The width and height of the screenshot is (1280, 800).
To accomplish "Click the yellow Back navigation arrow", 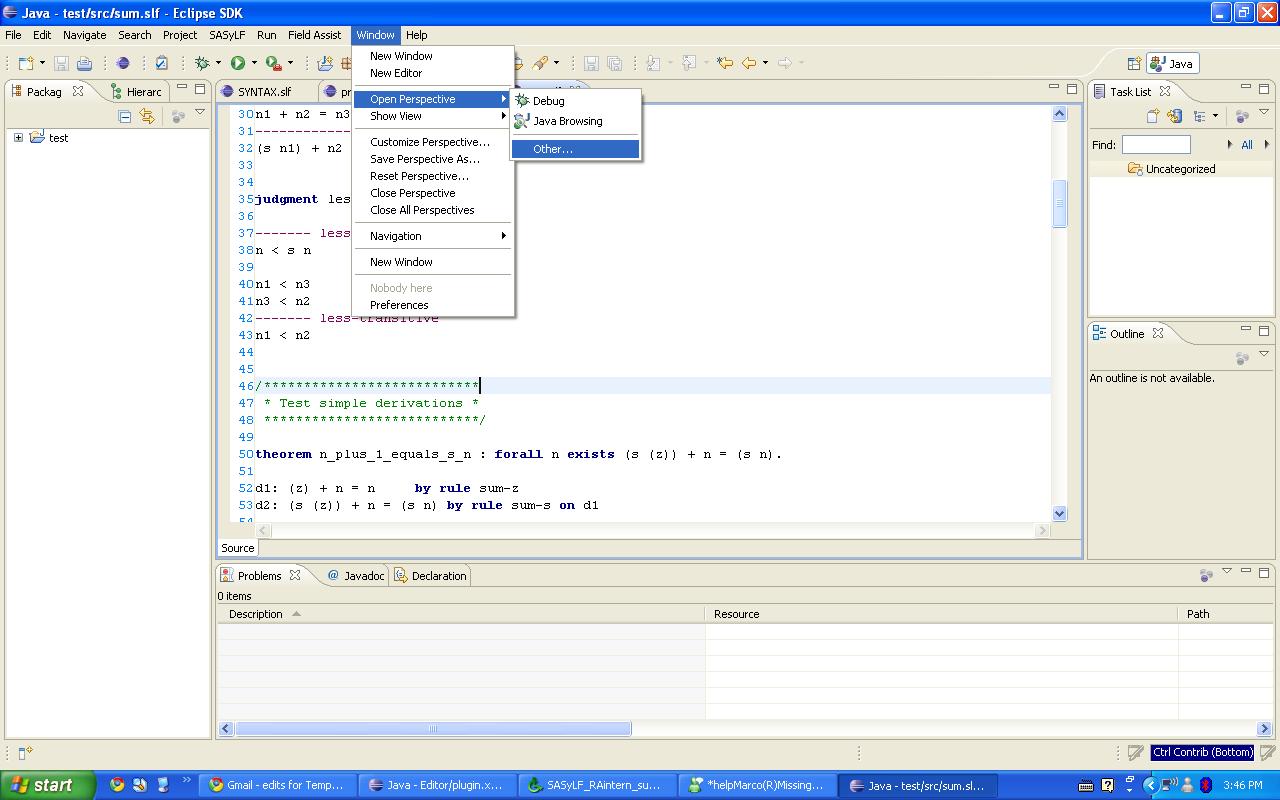I will tap(748, 63).
